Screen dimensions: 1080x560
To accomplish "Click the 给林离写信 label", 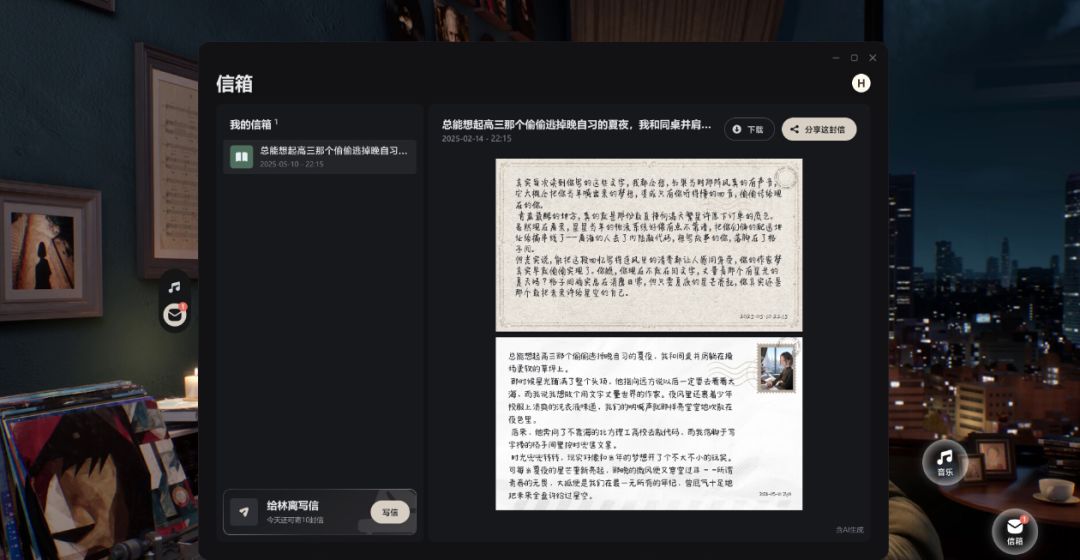I will point(293,506).
